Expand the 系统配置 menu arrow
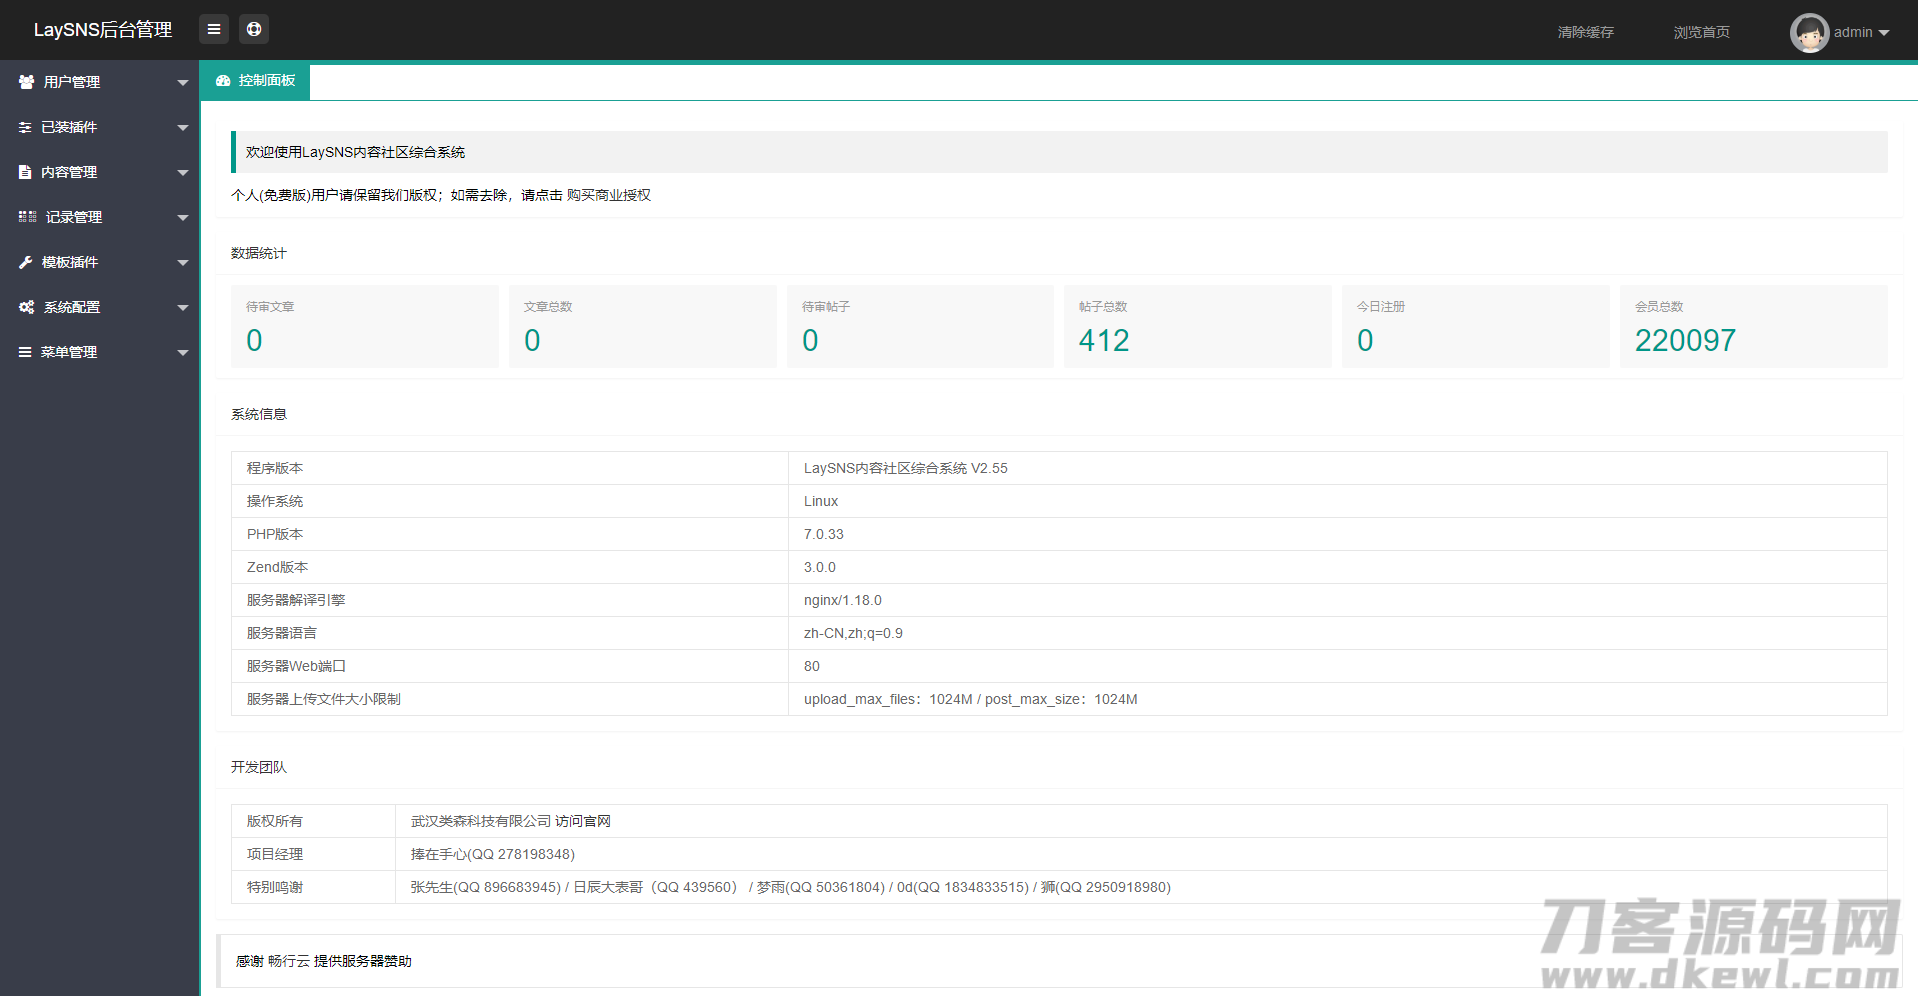 click(x=182, y=308)
